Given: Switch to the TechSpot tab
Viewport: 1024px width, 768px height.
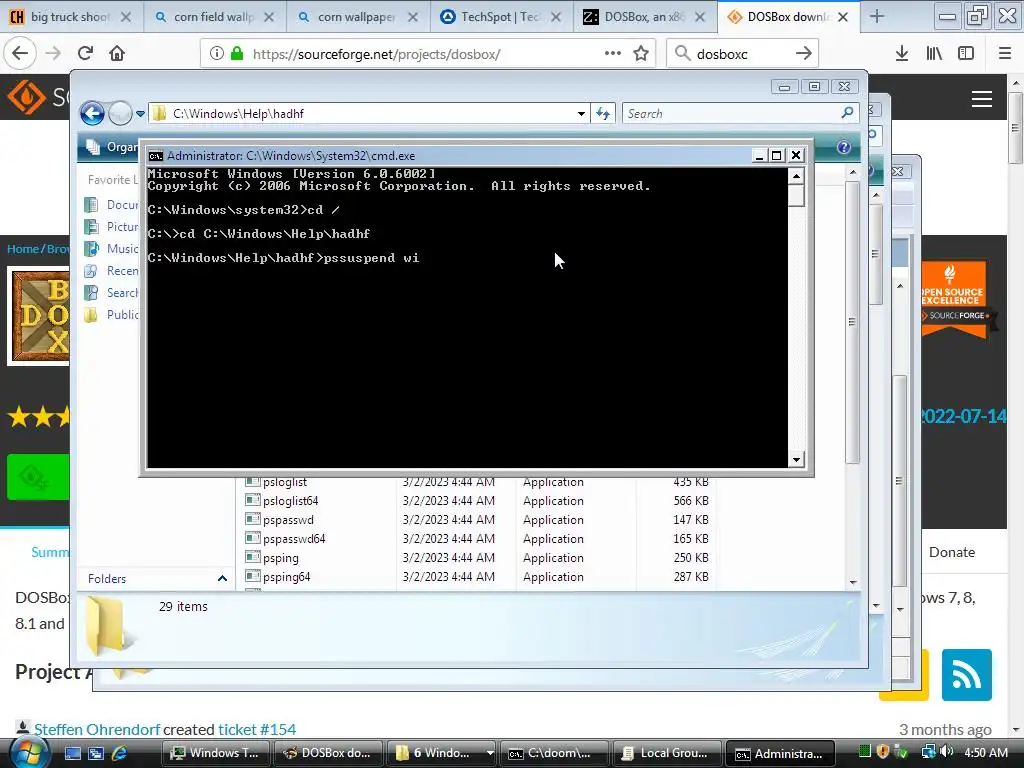Looking at the screenshot, I should pos(500,17).
